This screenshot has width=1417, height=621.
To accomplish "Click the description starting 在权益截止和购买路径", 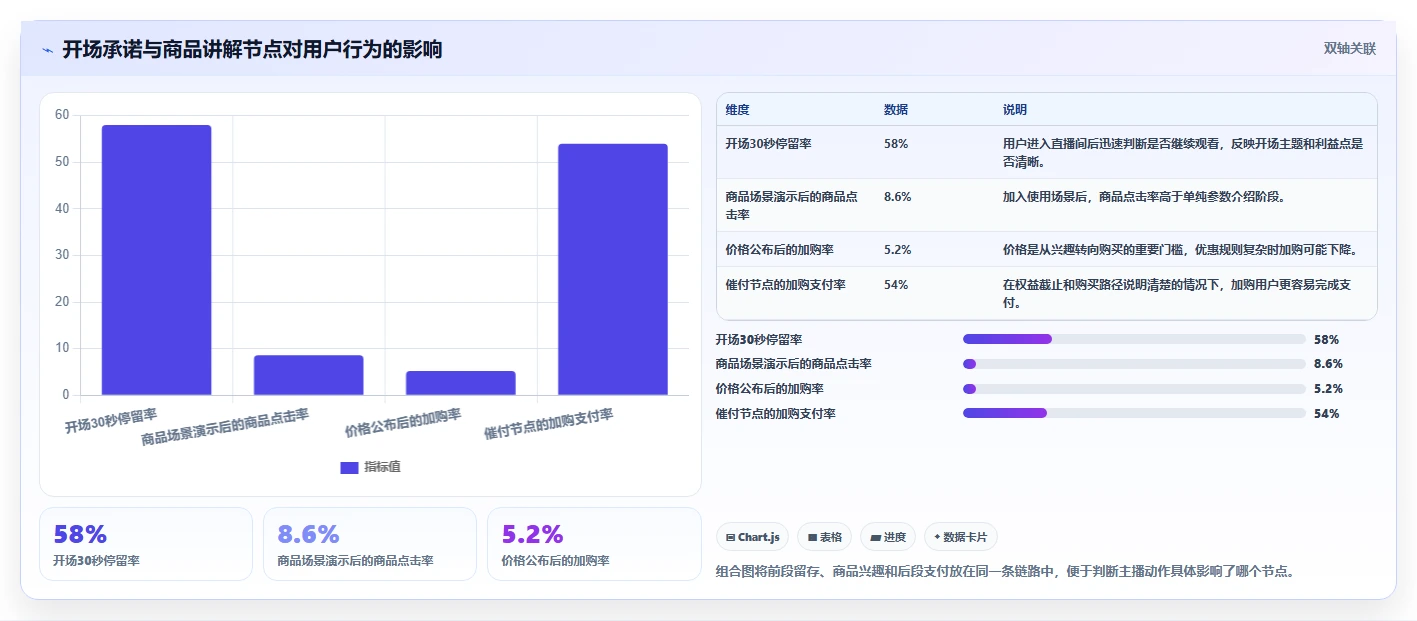I will click(1177, 293).
